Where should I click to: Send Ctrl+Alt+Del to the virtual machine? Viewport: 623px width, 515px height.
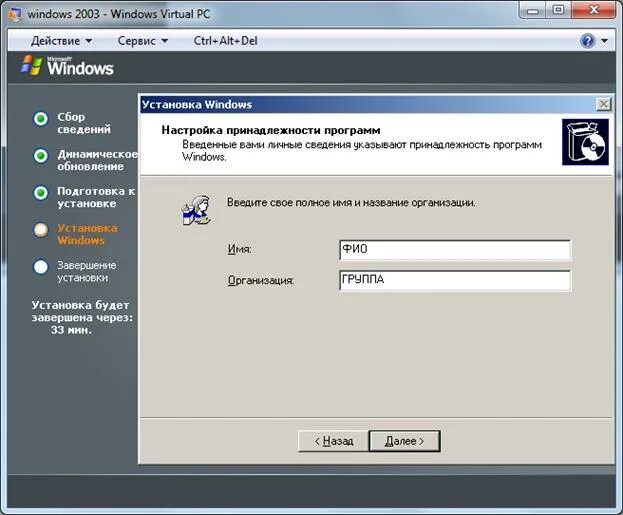point(225,41)
